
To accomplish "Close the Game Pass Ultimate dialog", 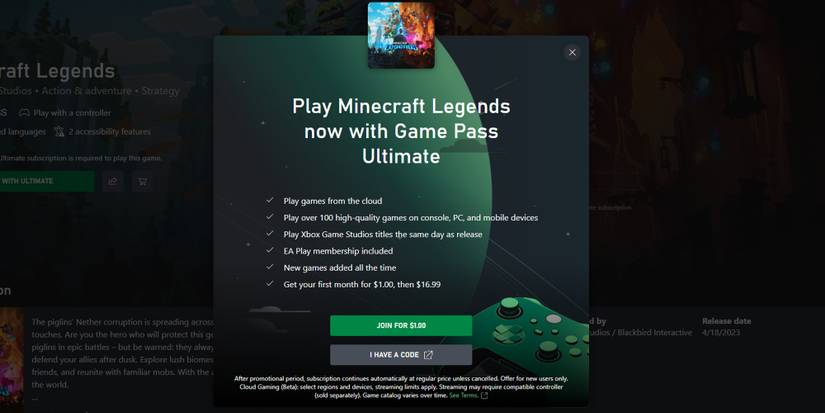I will pyautogui.click(x=572, y=52).
